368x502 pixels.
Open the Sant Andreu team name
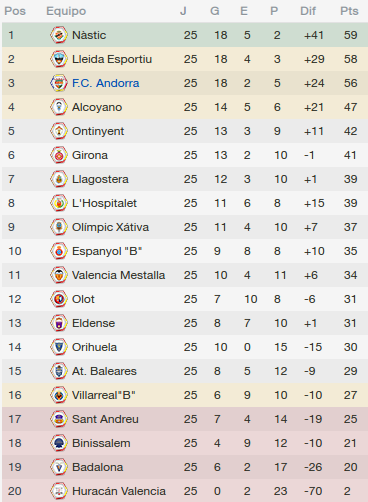tap(105, 419)
